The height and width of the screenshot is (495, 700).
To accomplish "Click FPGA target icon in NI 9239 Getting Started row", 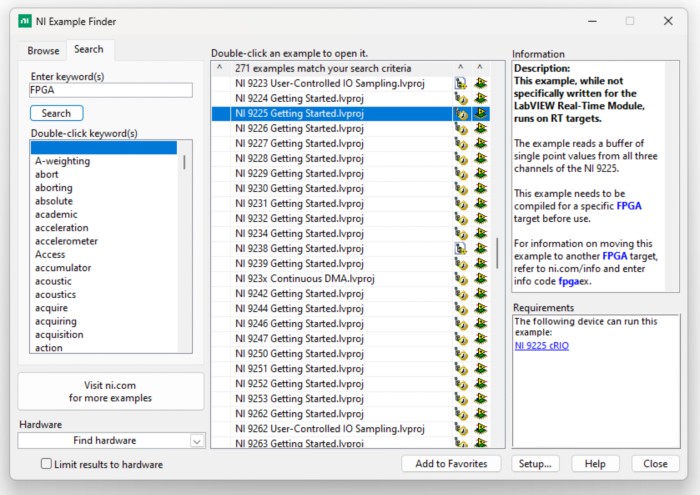I will tap(480, 263).
